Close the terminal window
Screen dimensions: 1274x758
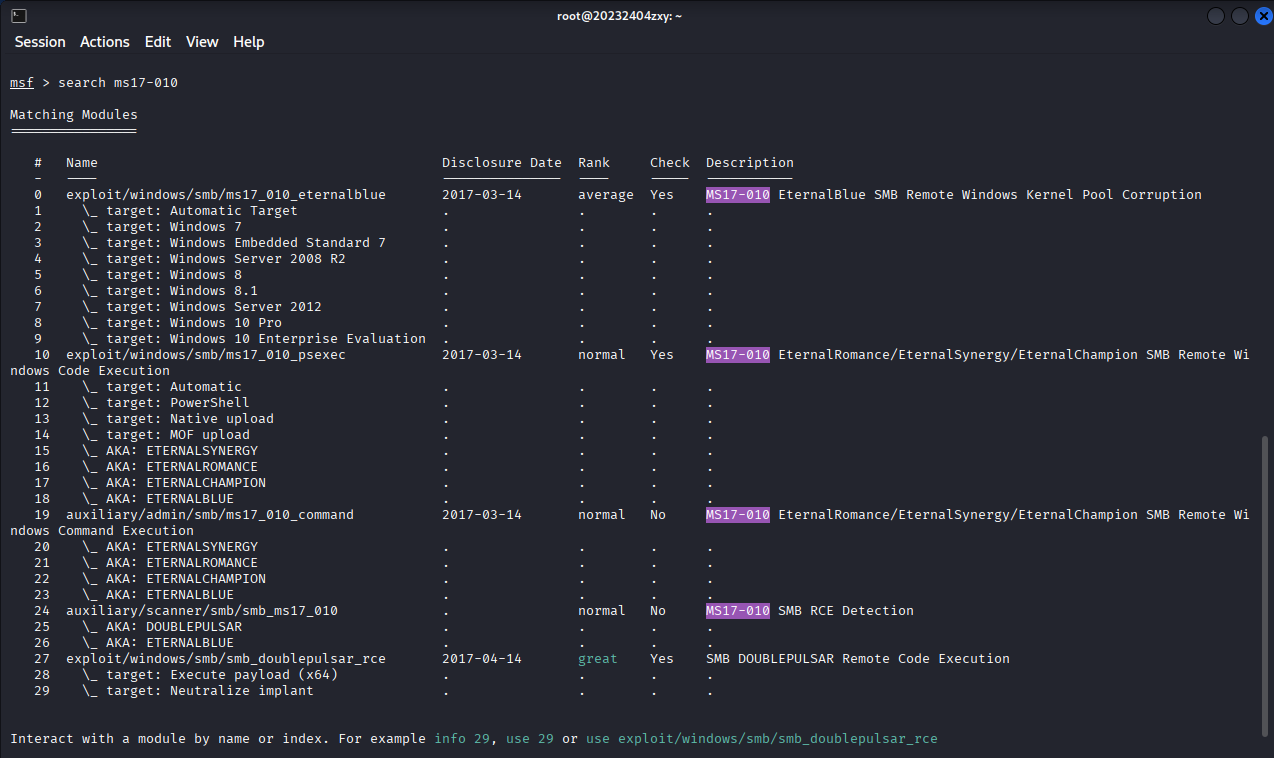1263,16
